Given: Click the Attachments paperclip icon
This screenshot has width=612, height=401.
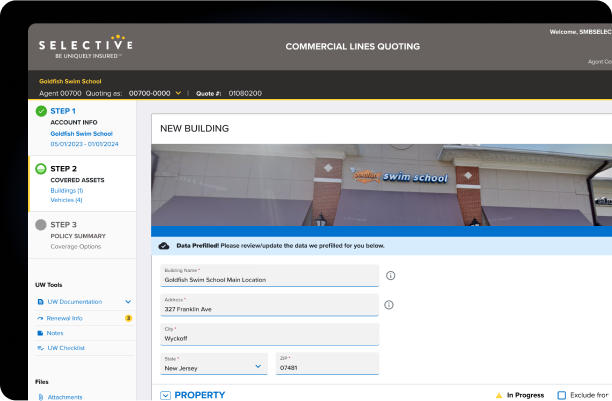Looking at the screenshot, I should point(40,397).
